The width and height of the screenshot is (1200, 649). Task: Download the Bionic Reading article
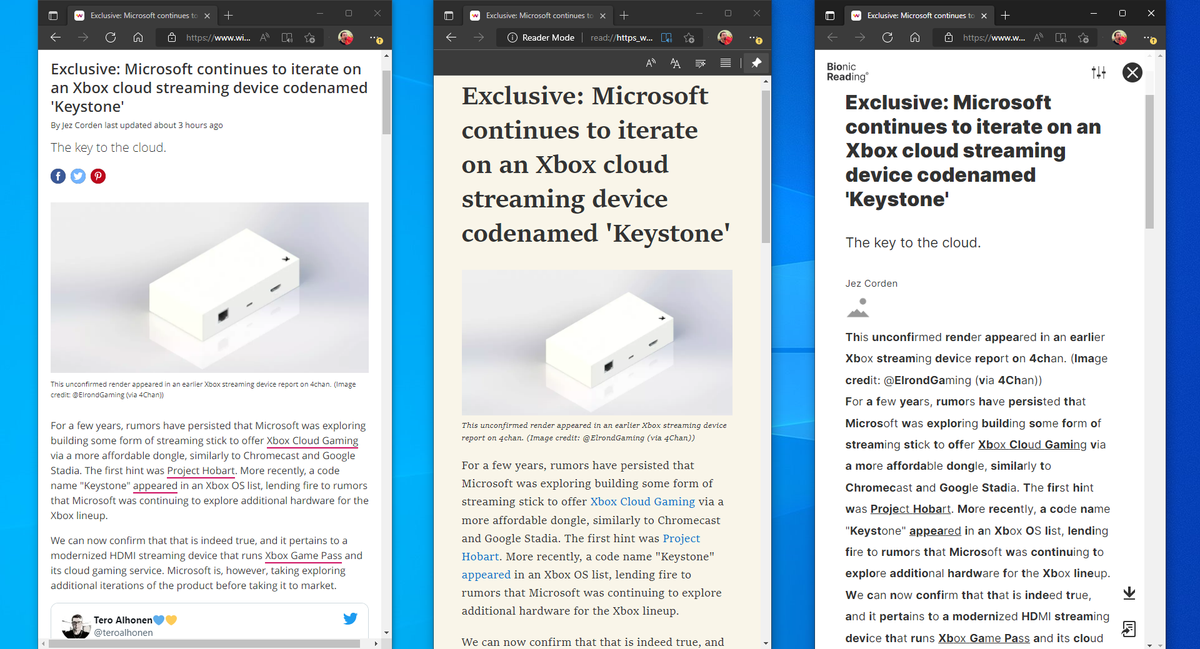click(x=1129, y=592)
